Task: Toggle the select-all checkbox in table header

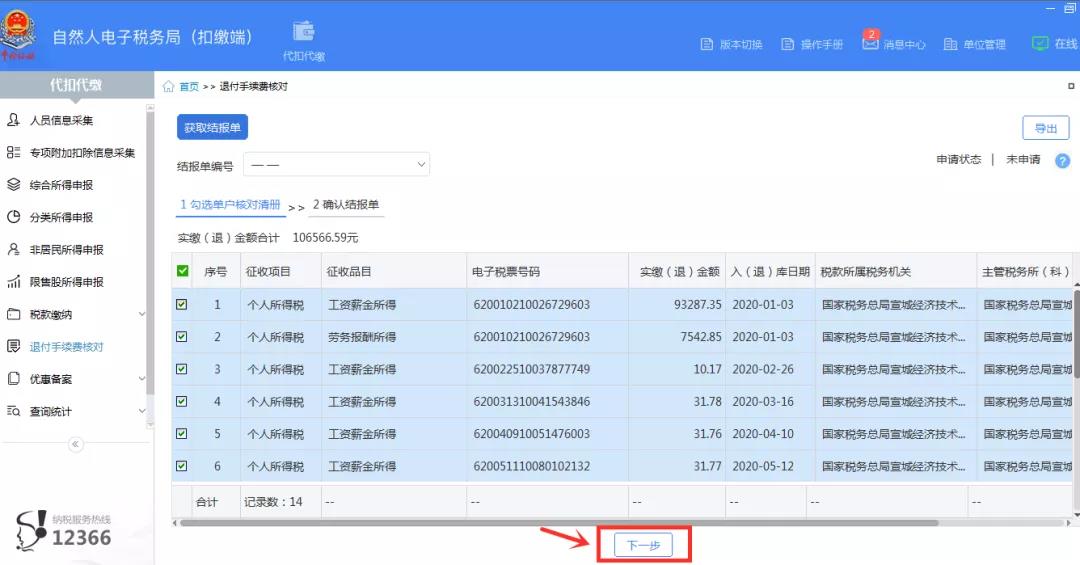Action: tap(183, 271)
